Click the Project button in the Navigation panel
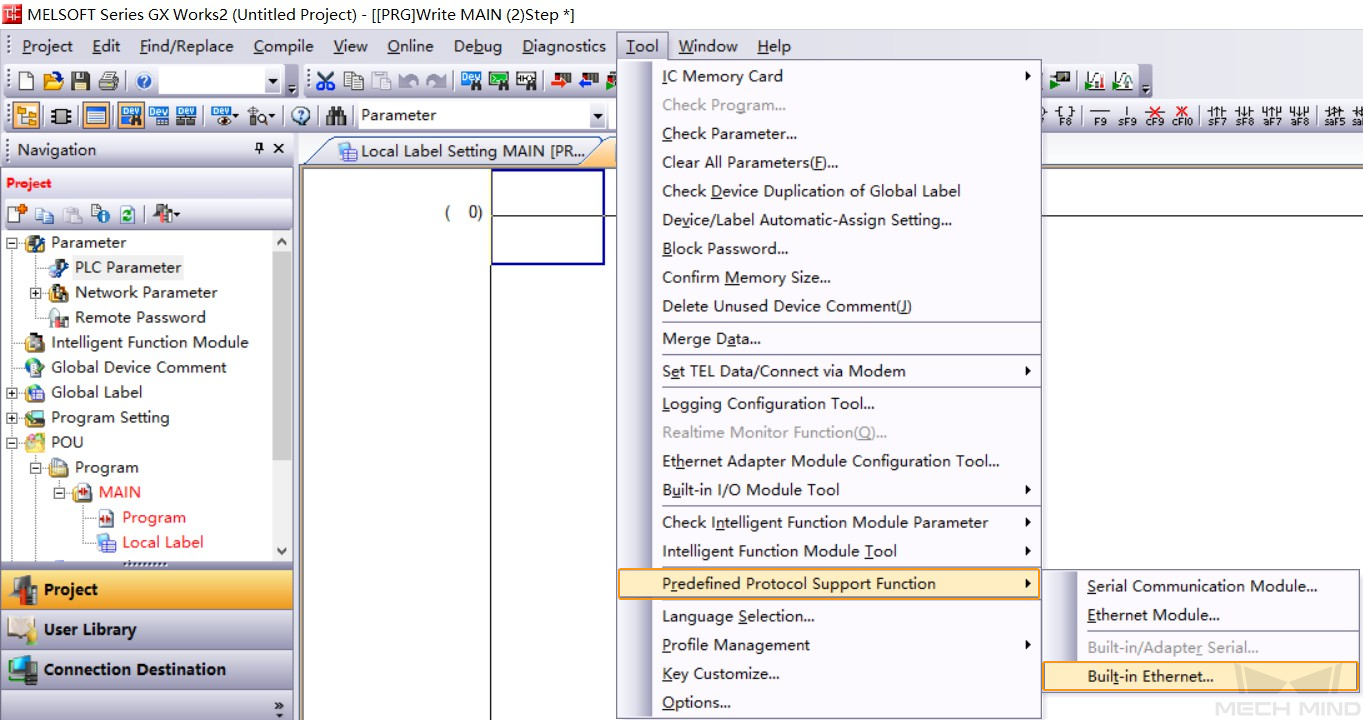Viewport: 1363px width, 720px height. click(x=147, y=590)
